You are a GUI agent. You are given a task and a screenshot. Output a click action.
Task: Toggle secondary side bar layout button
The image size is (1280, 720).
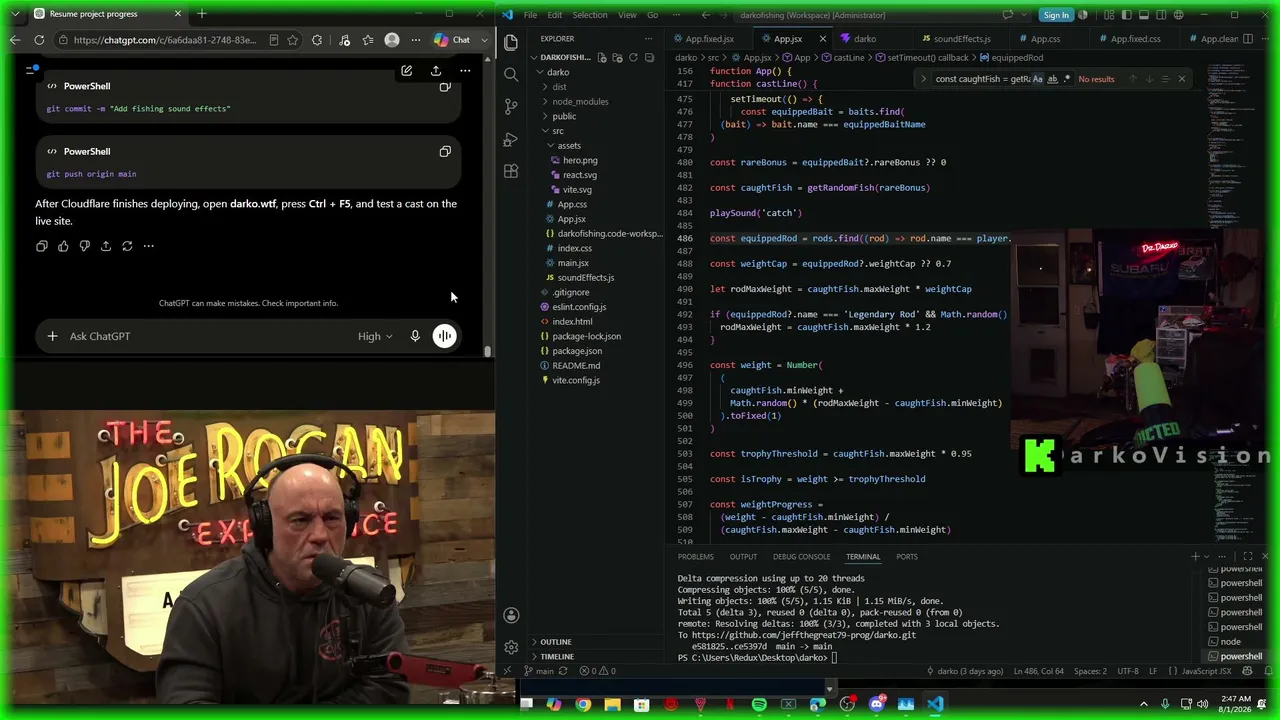click(1163, 15)
